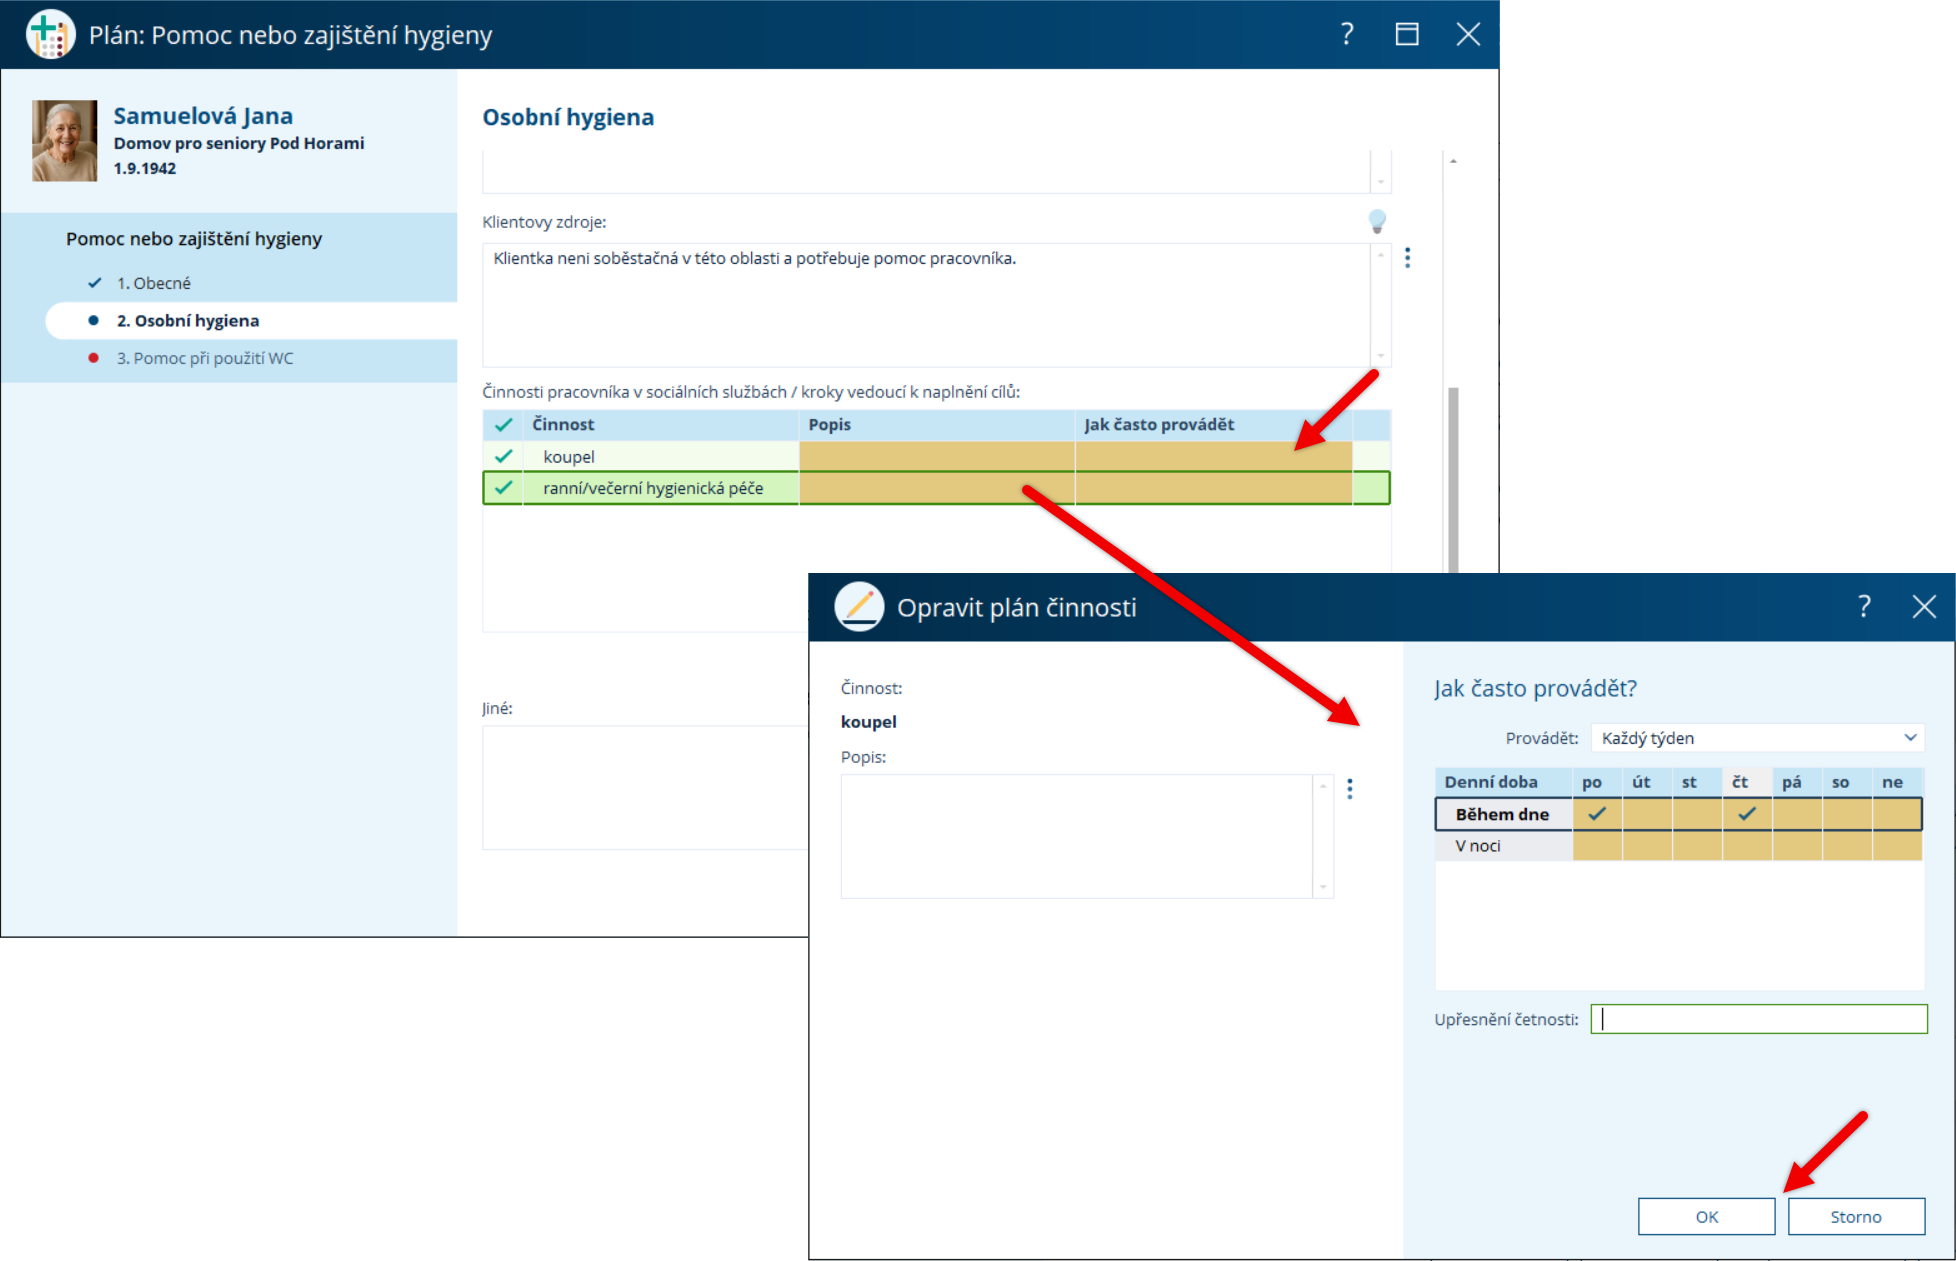Open three-dot menu beside Popis field
The height and width of the screenshot is (1261, 1956).
1349,789
